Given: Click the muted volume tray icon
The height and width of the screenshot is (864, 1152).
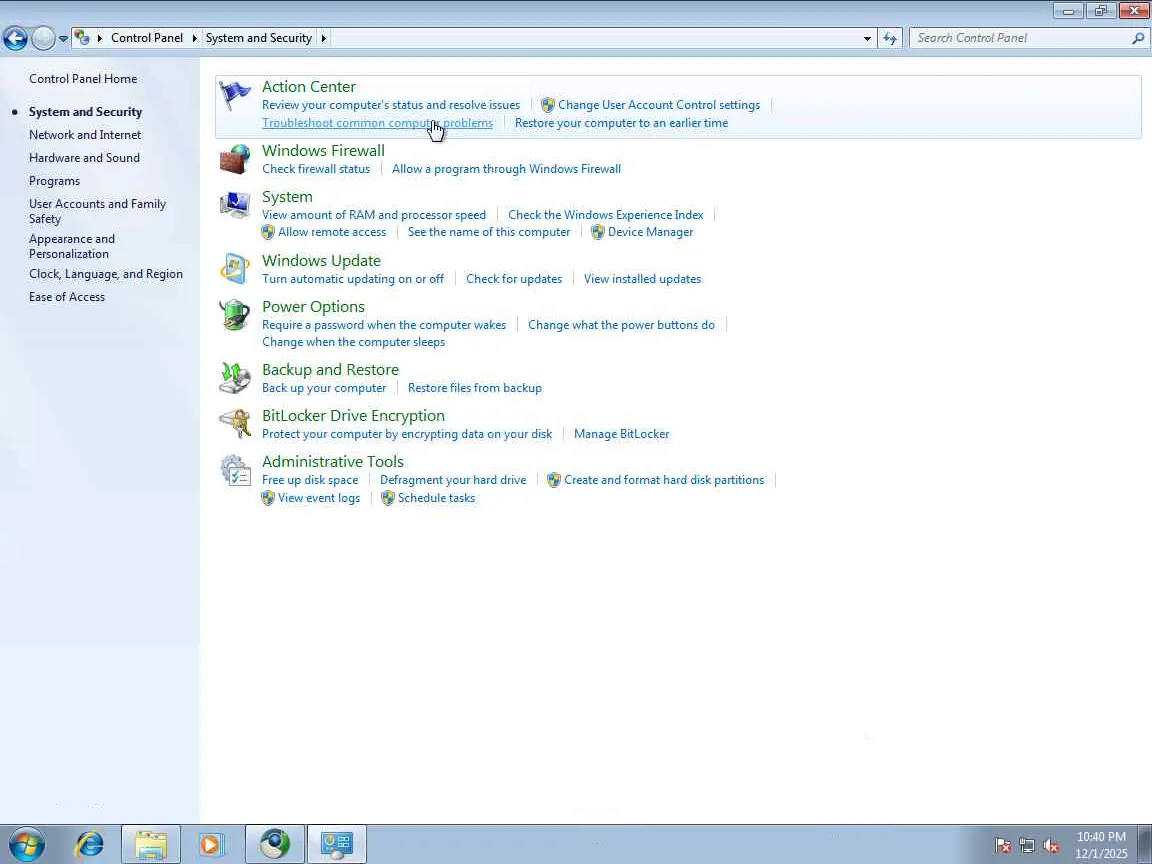Looking at the screenshot, I should pyautogui.click(x=1051, y=846).
